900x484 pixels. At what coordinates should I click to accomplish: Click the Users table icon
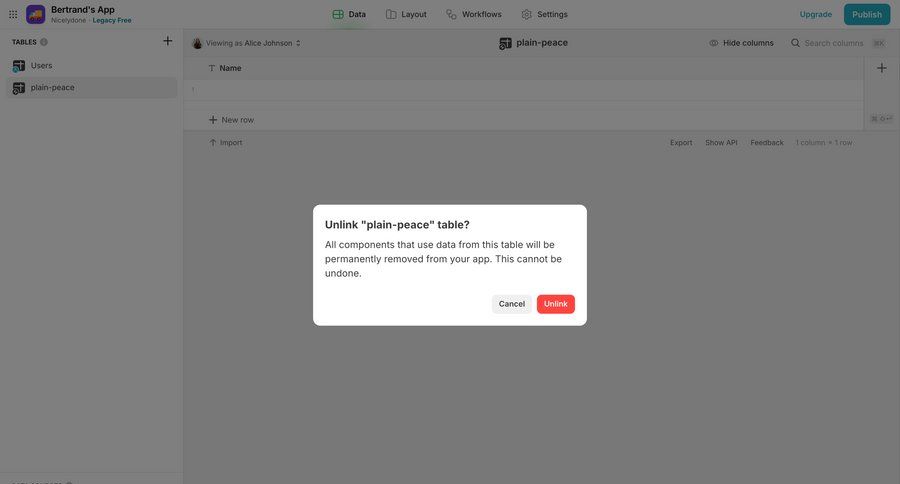point(18,66)
